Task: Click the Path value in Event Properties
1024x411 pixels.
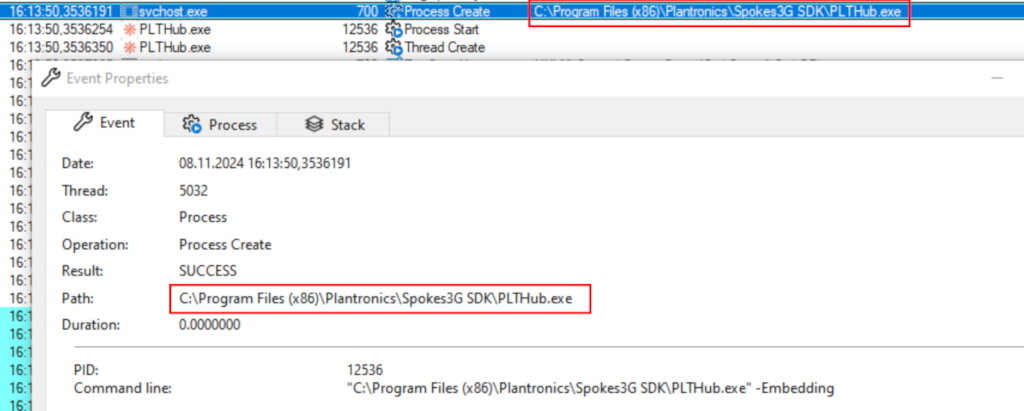Action: [x=376, y=299]
